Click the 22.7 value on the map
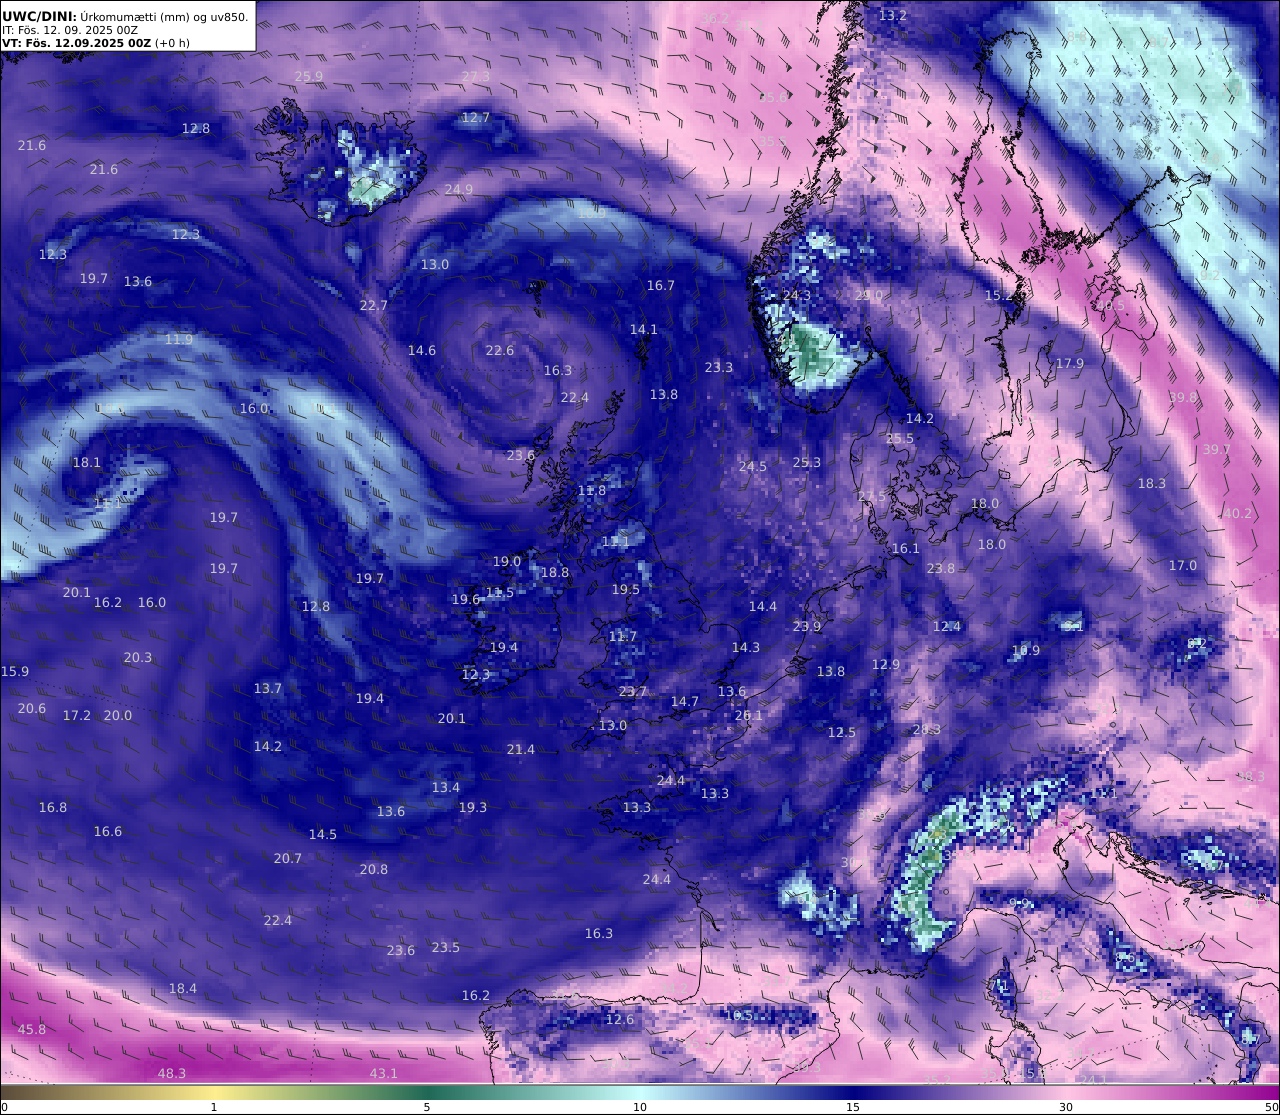Screen dimensions: 1280x1115 pos(374,306)
